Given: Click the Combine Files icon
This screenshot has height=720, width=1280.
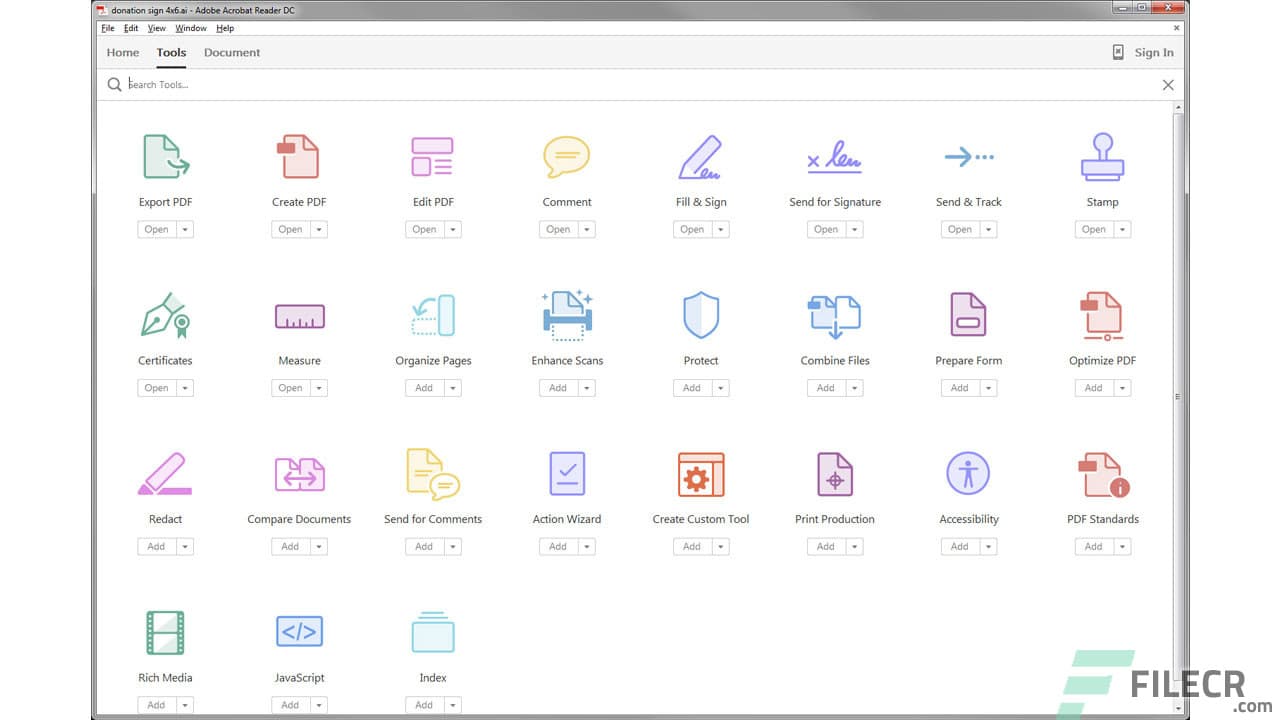Looking at the screenshot, I should pos(834,315).
